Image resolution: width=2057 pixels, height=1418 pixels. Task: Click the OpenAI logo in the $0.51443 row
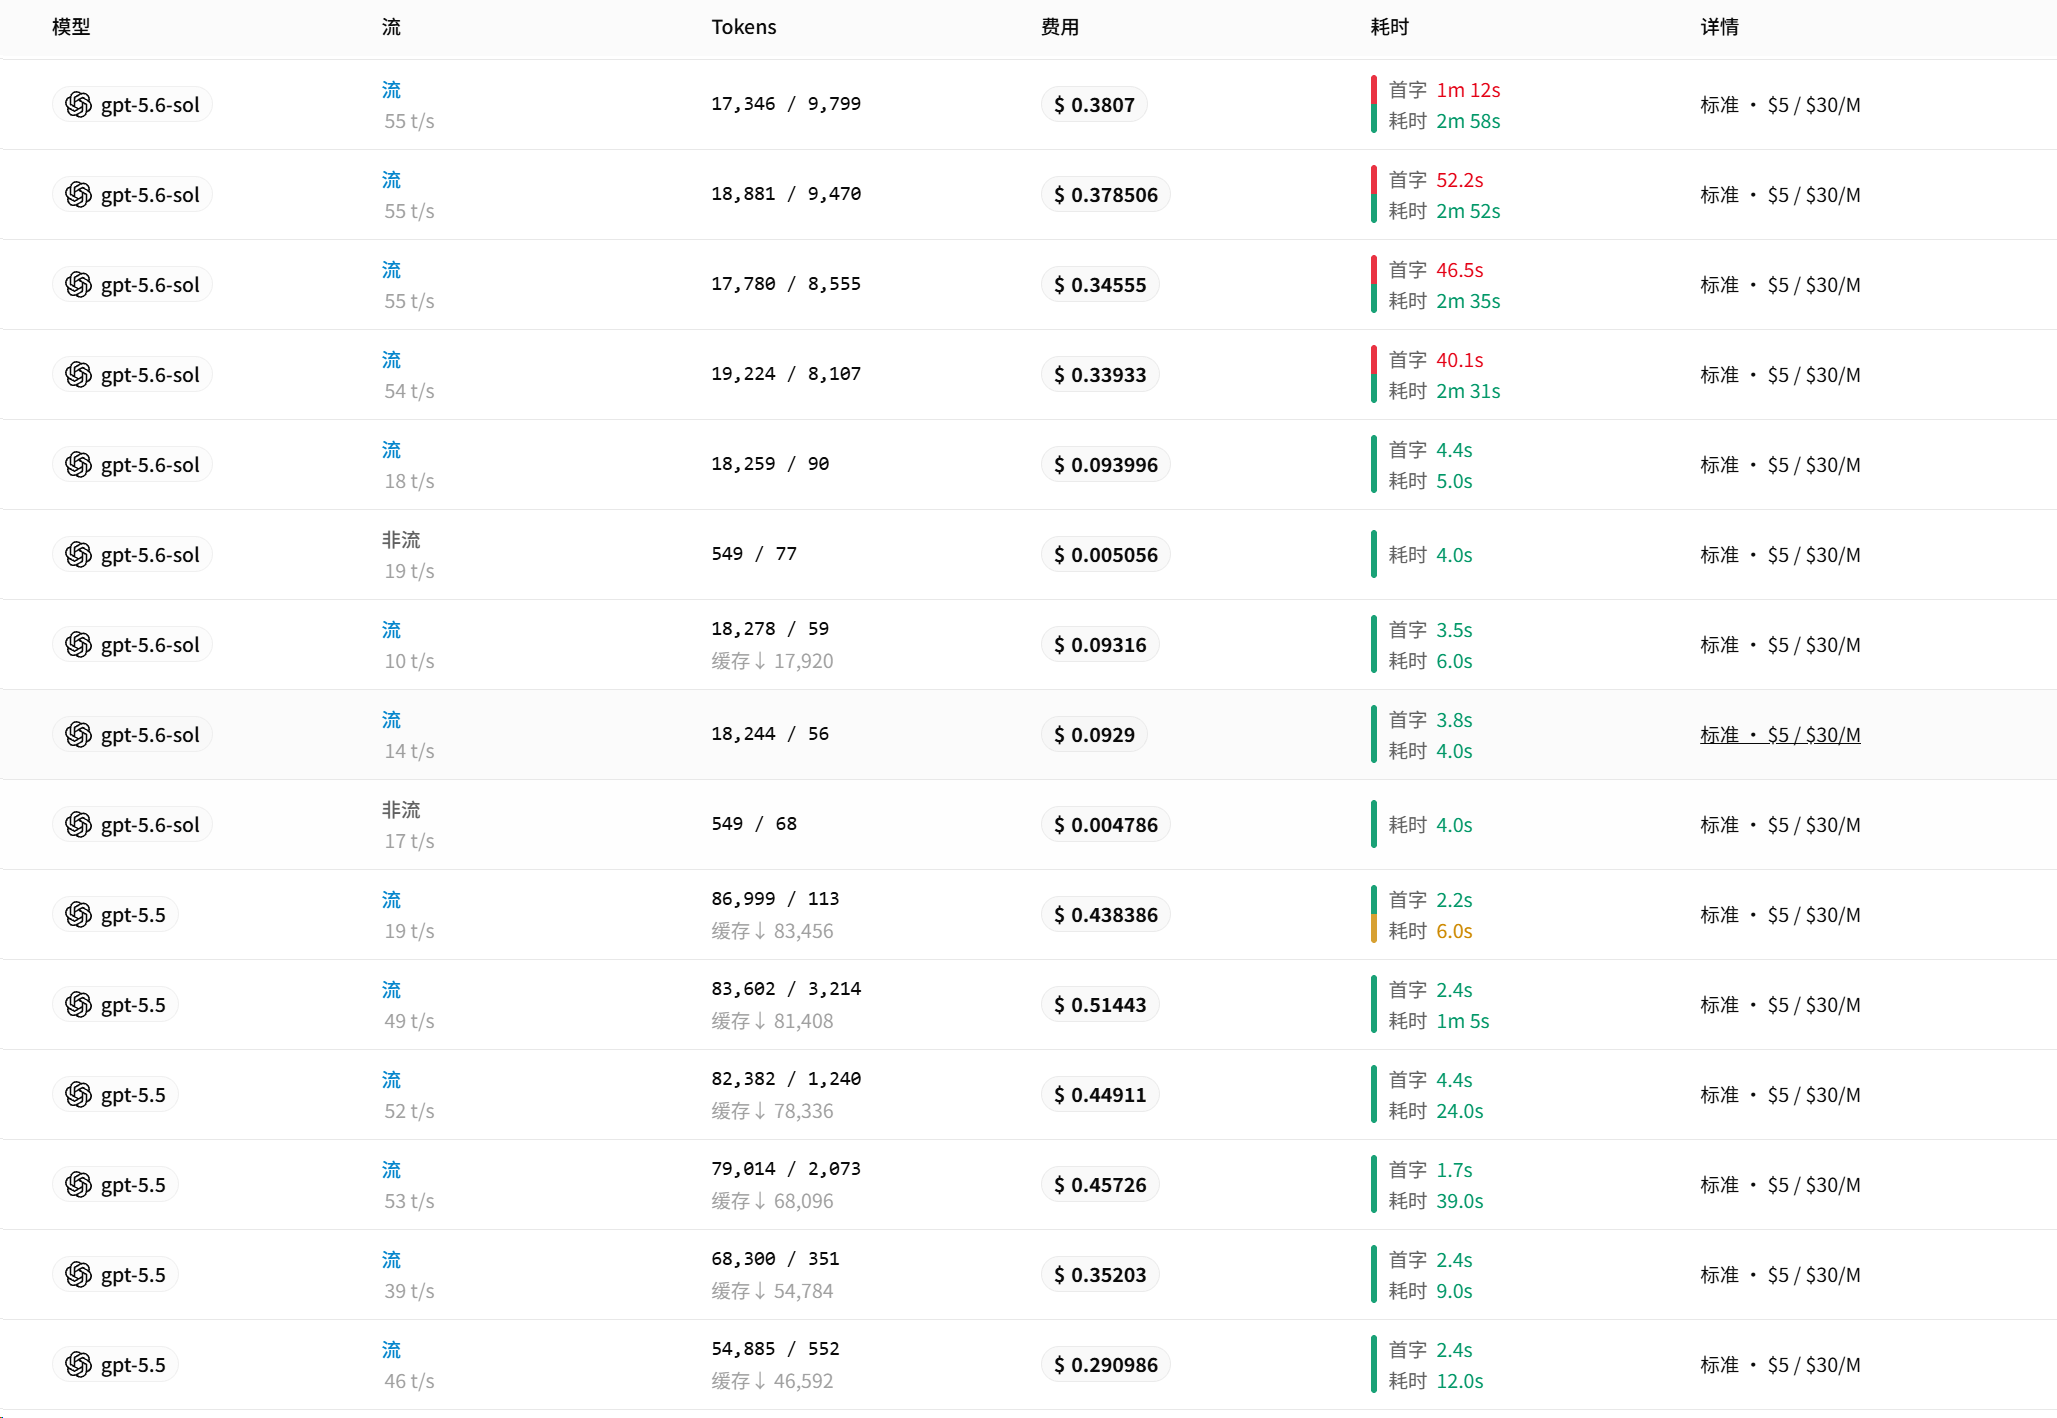[78, 1005]
